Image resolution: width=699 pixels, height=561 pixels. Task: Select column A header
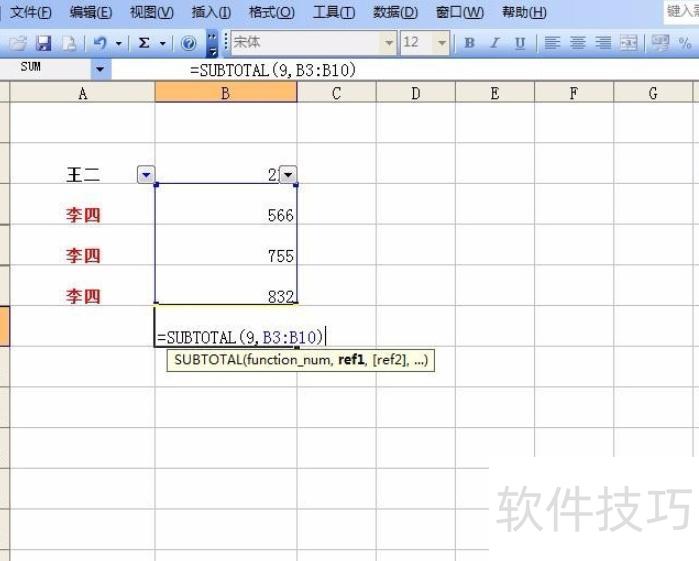[82, 93]
